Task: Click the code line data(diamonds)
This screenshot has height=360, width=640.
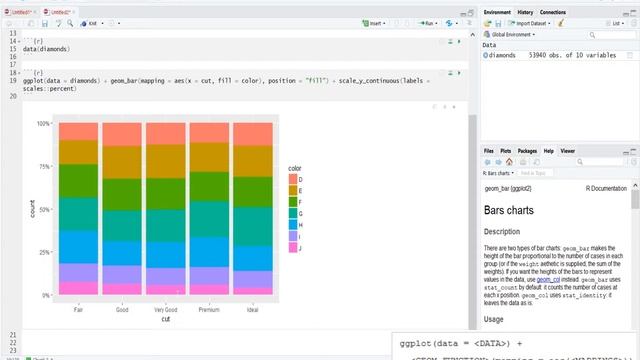Action: 47,49
